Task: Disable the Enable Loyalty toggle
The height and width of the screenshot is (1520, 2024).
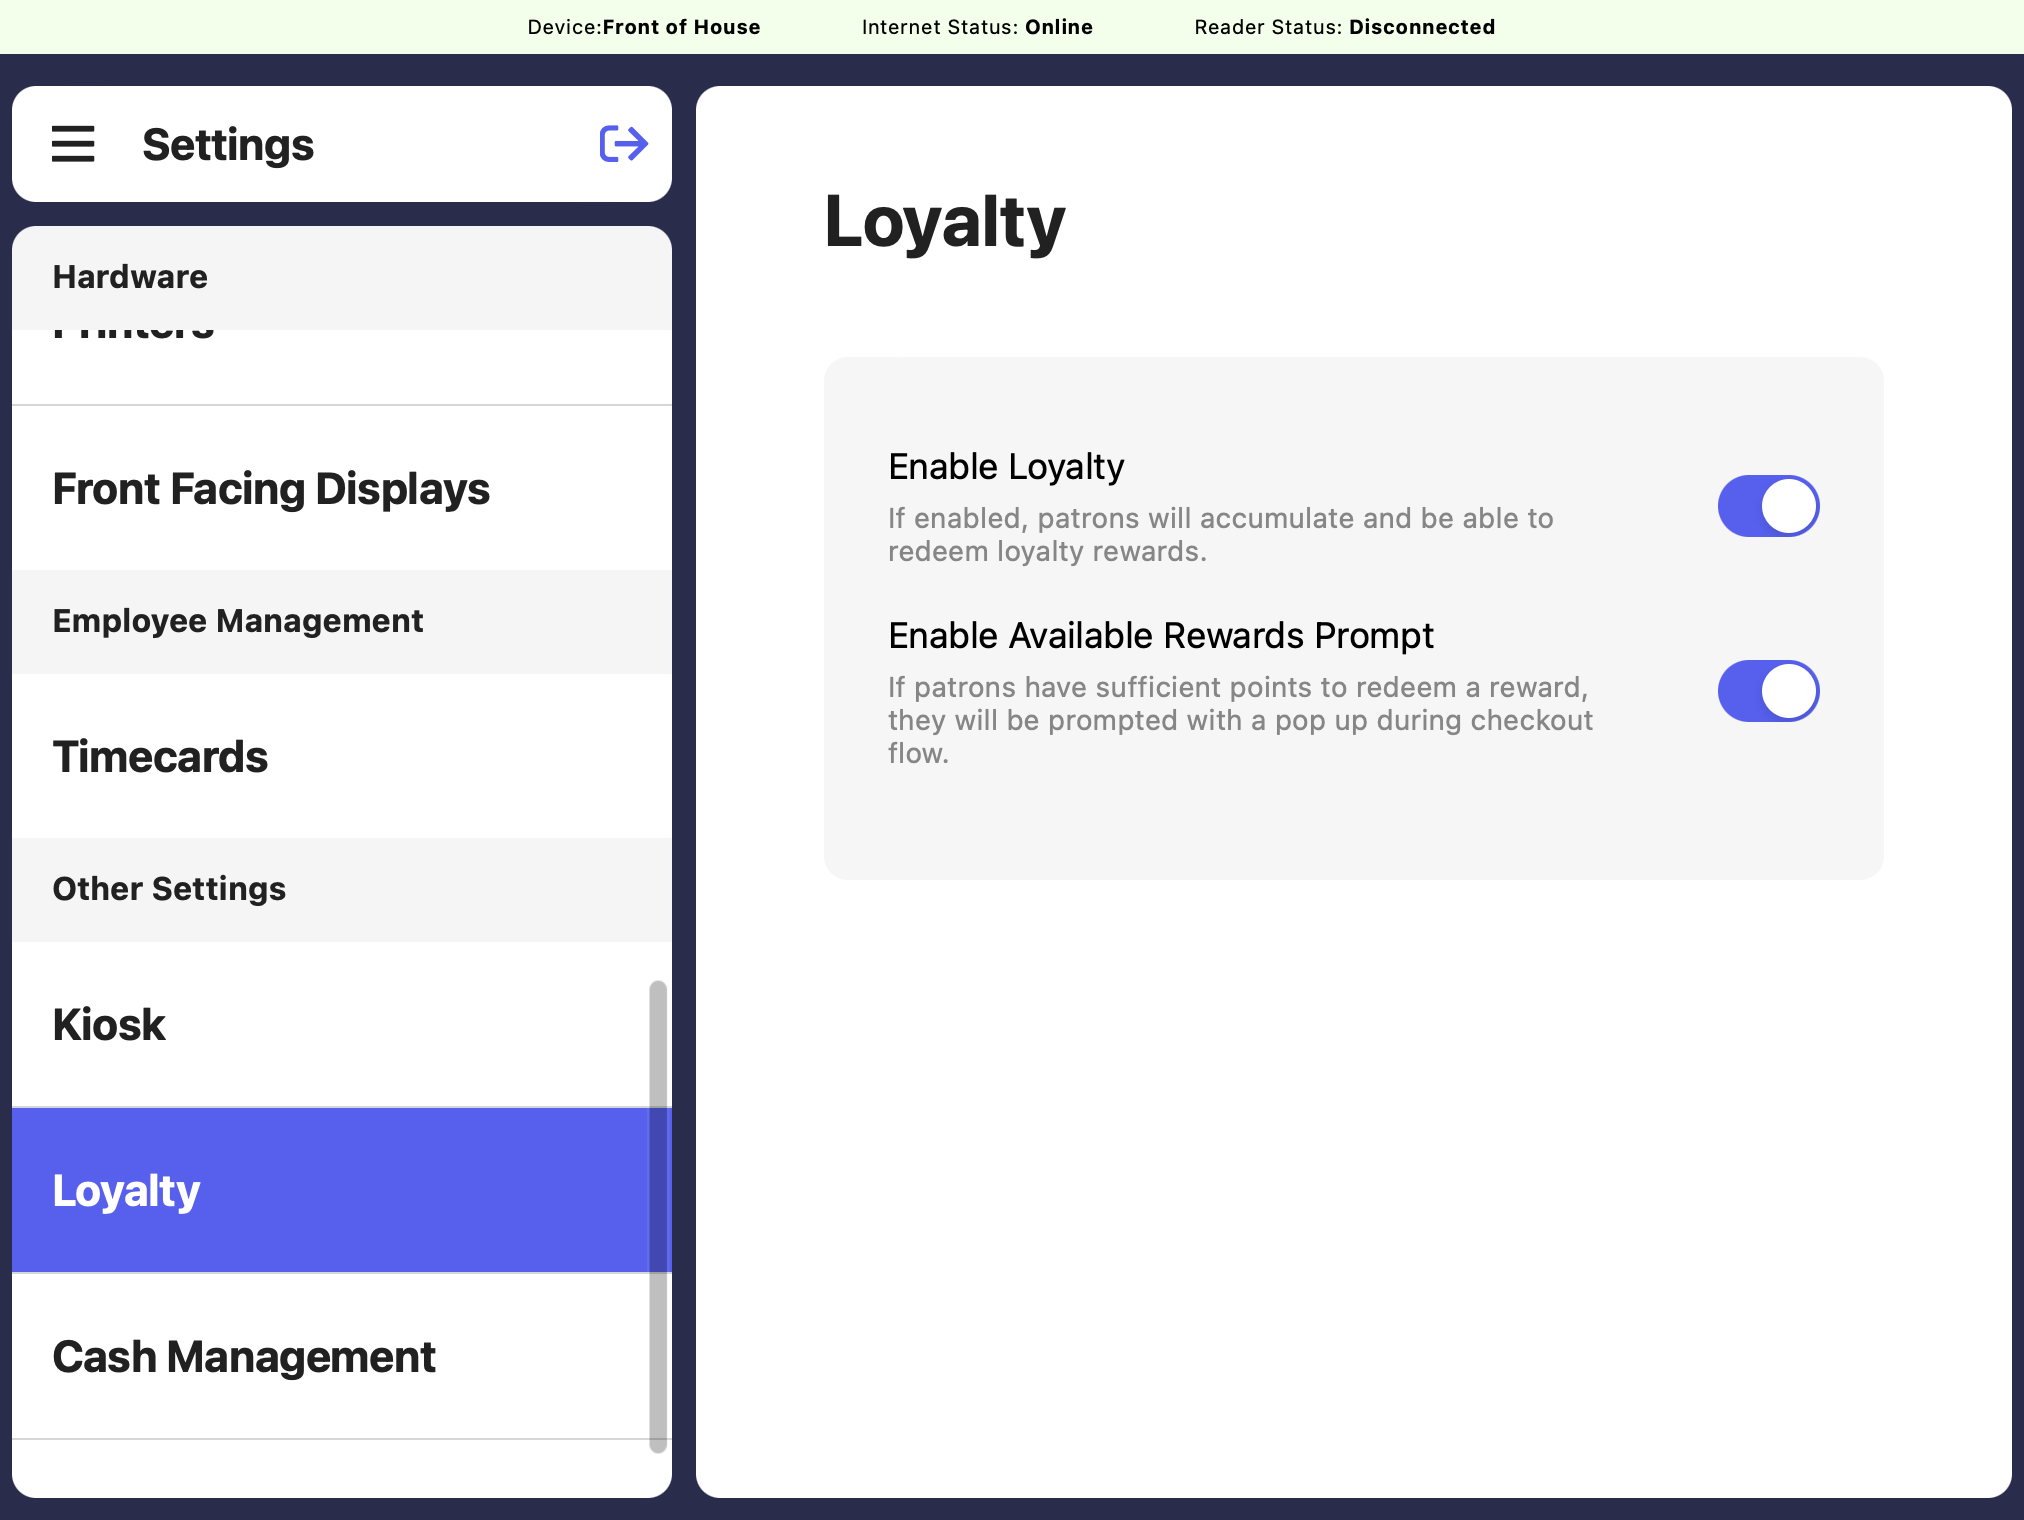Action: coord(1767,506)
